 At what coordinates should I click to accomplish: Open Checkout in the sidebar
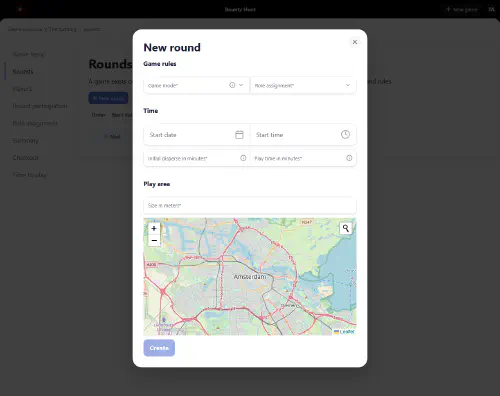pos(25,158)
